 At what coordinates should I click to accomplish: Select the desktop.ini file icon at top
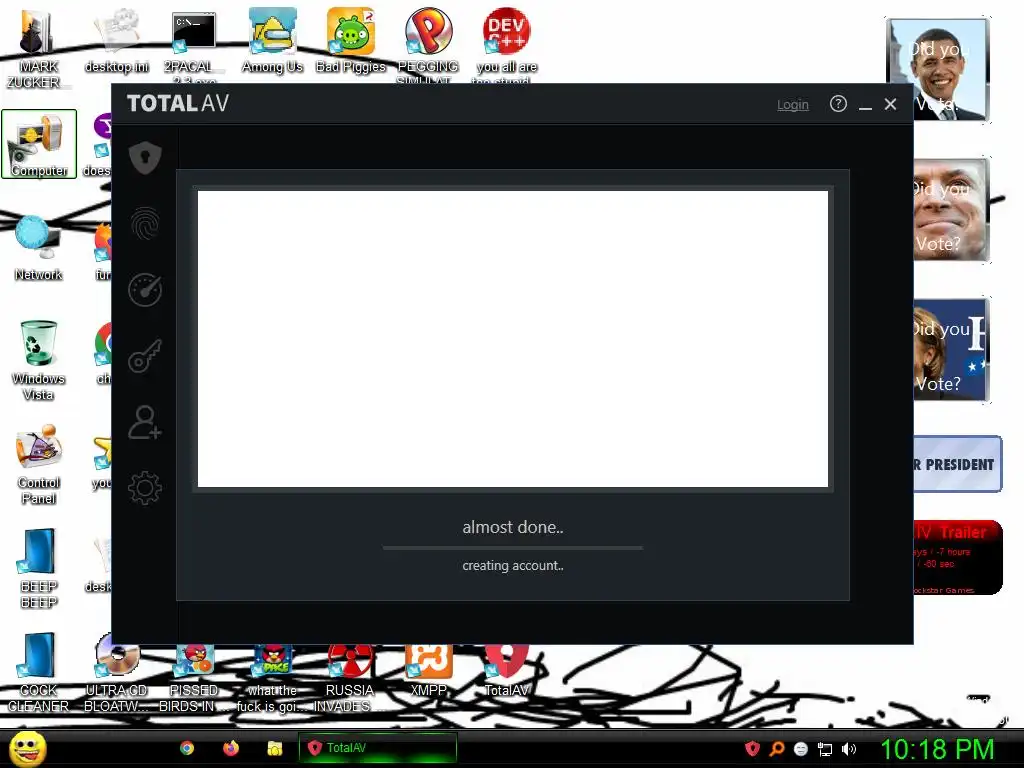[116, 40]
